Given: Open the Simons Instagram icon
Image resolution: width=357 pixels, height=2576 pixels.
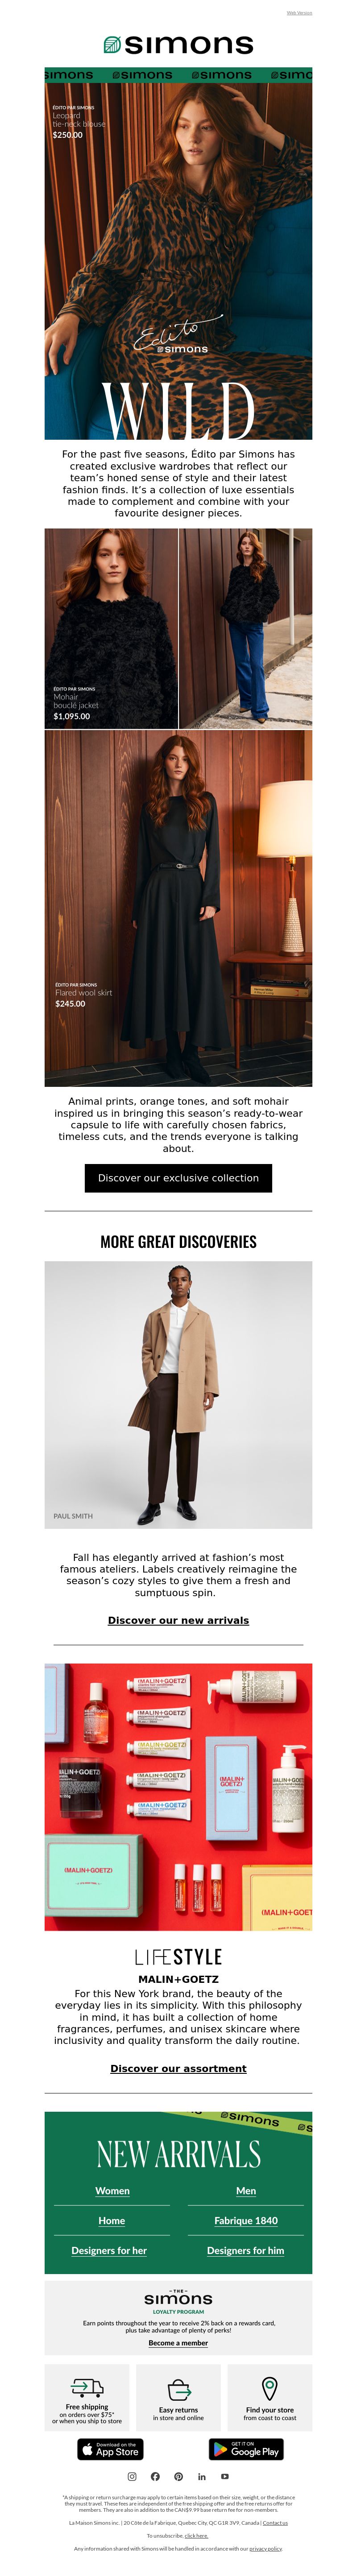Looking at the screenshot, I should (x=132, y=2476).
